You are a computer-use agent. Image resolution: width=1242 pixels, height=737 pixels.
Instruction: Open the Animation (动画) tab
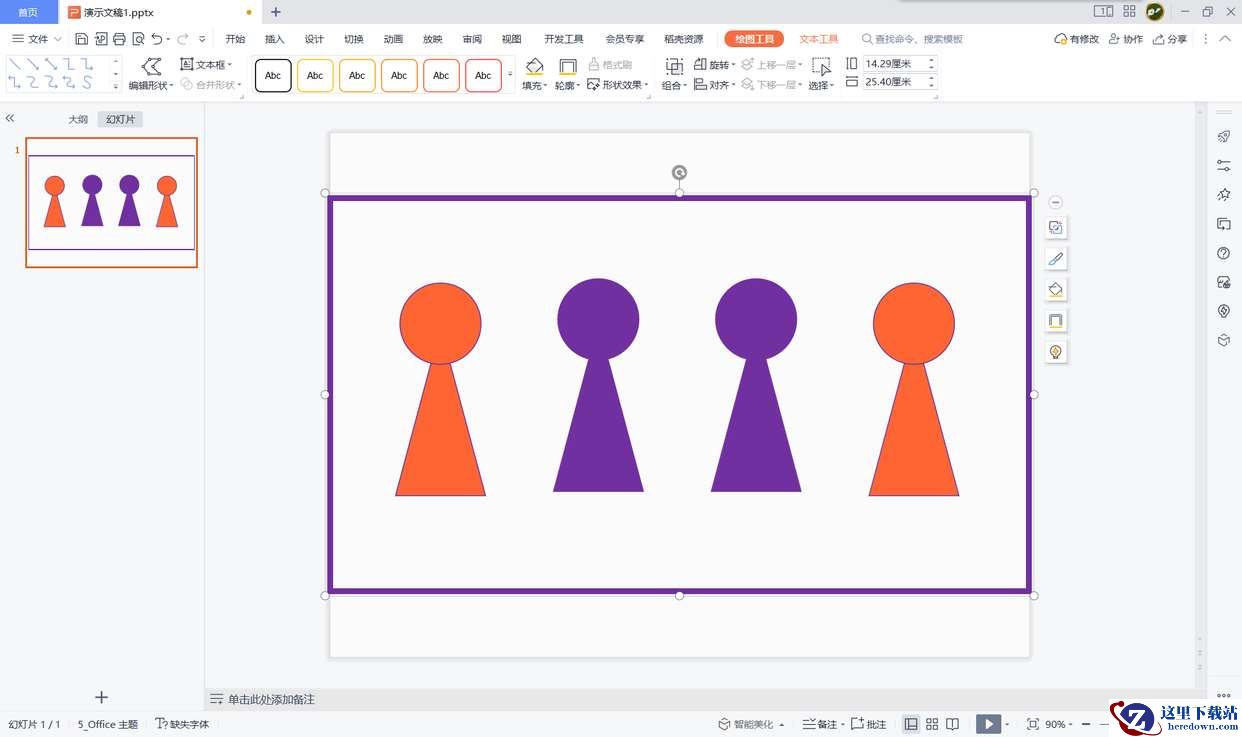coord(393,39)
